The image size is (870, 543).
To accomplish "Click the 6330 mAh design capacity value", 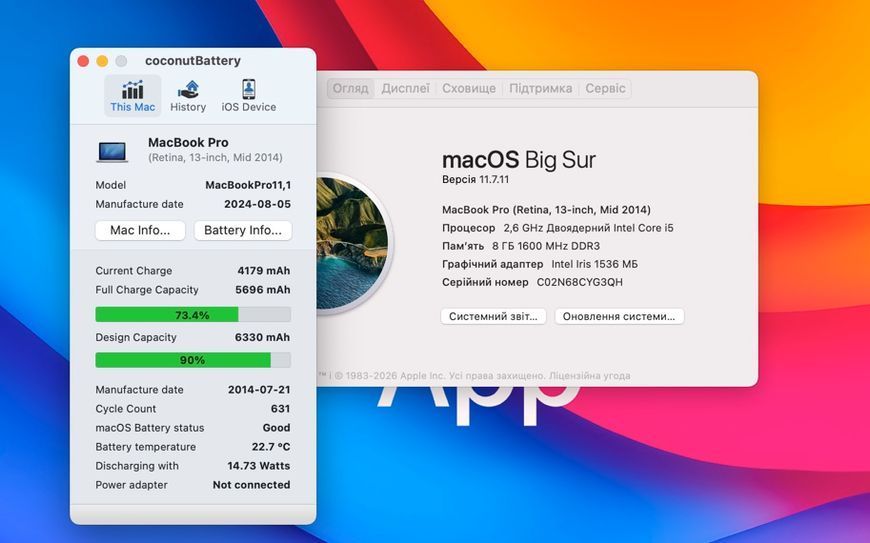I will [x=262, y=337].
